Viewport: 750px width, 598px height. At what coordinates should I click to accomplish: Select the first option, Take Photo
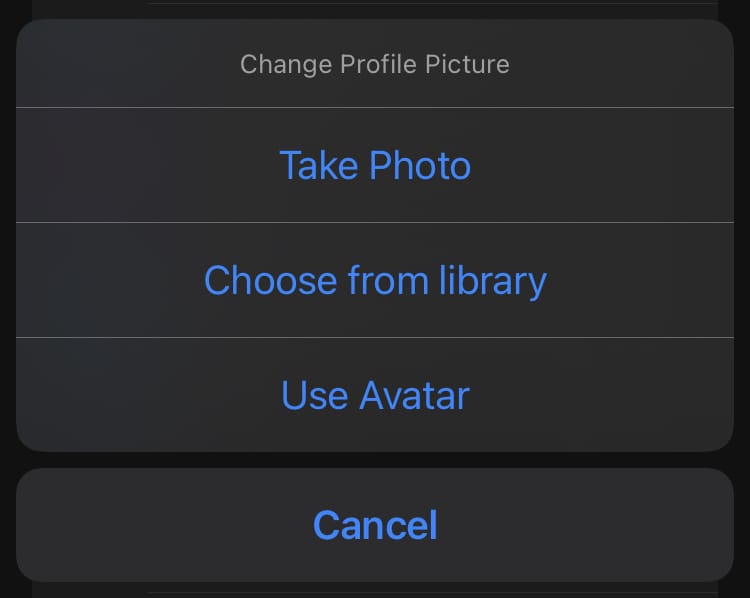point(375,165)
